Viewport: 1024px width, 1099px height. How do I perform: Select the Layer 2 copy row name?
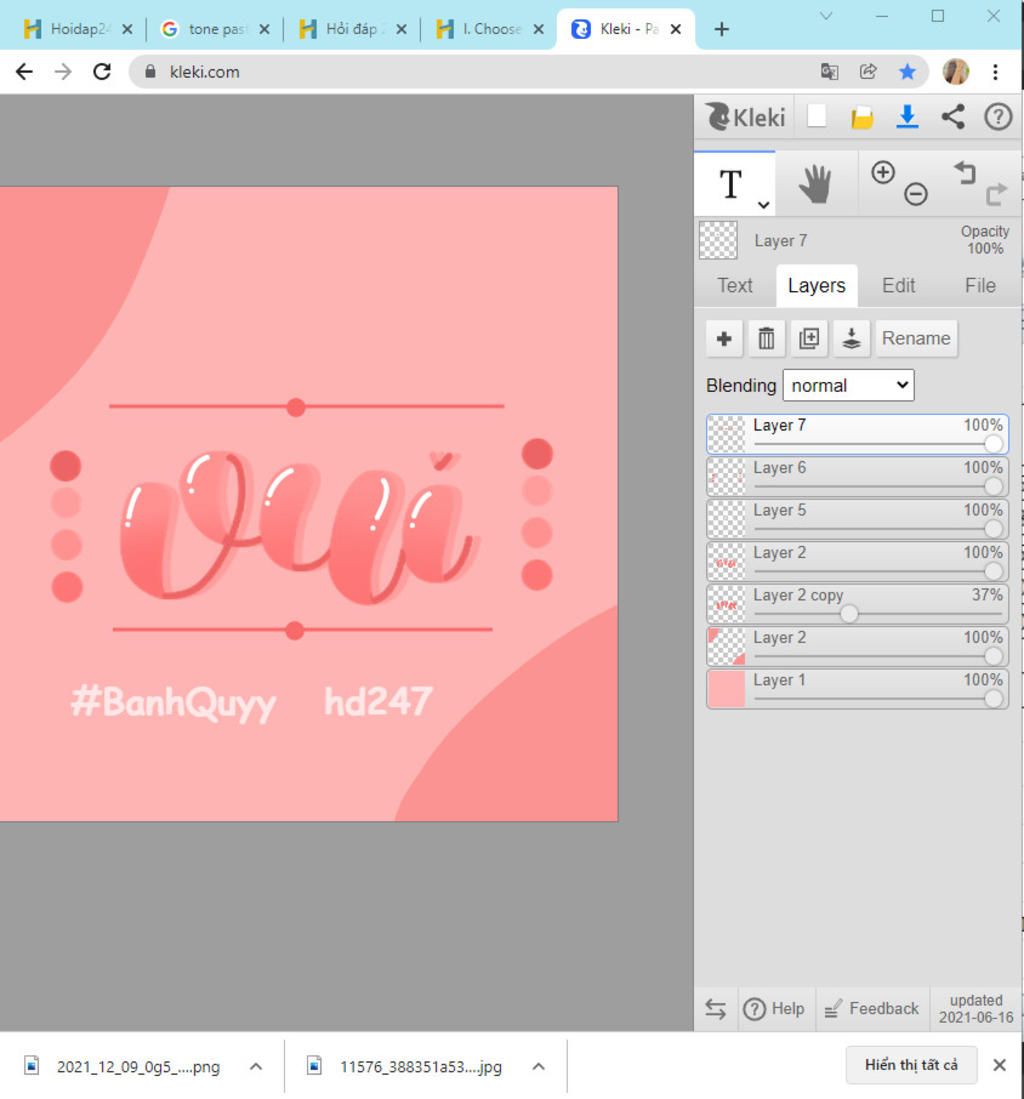click(798, 595)
